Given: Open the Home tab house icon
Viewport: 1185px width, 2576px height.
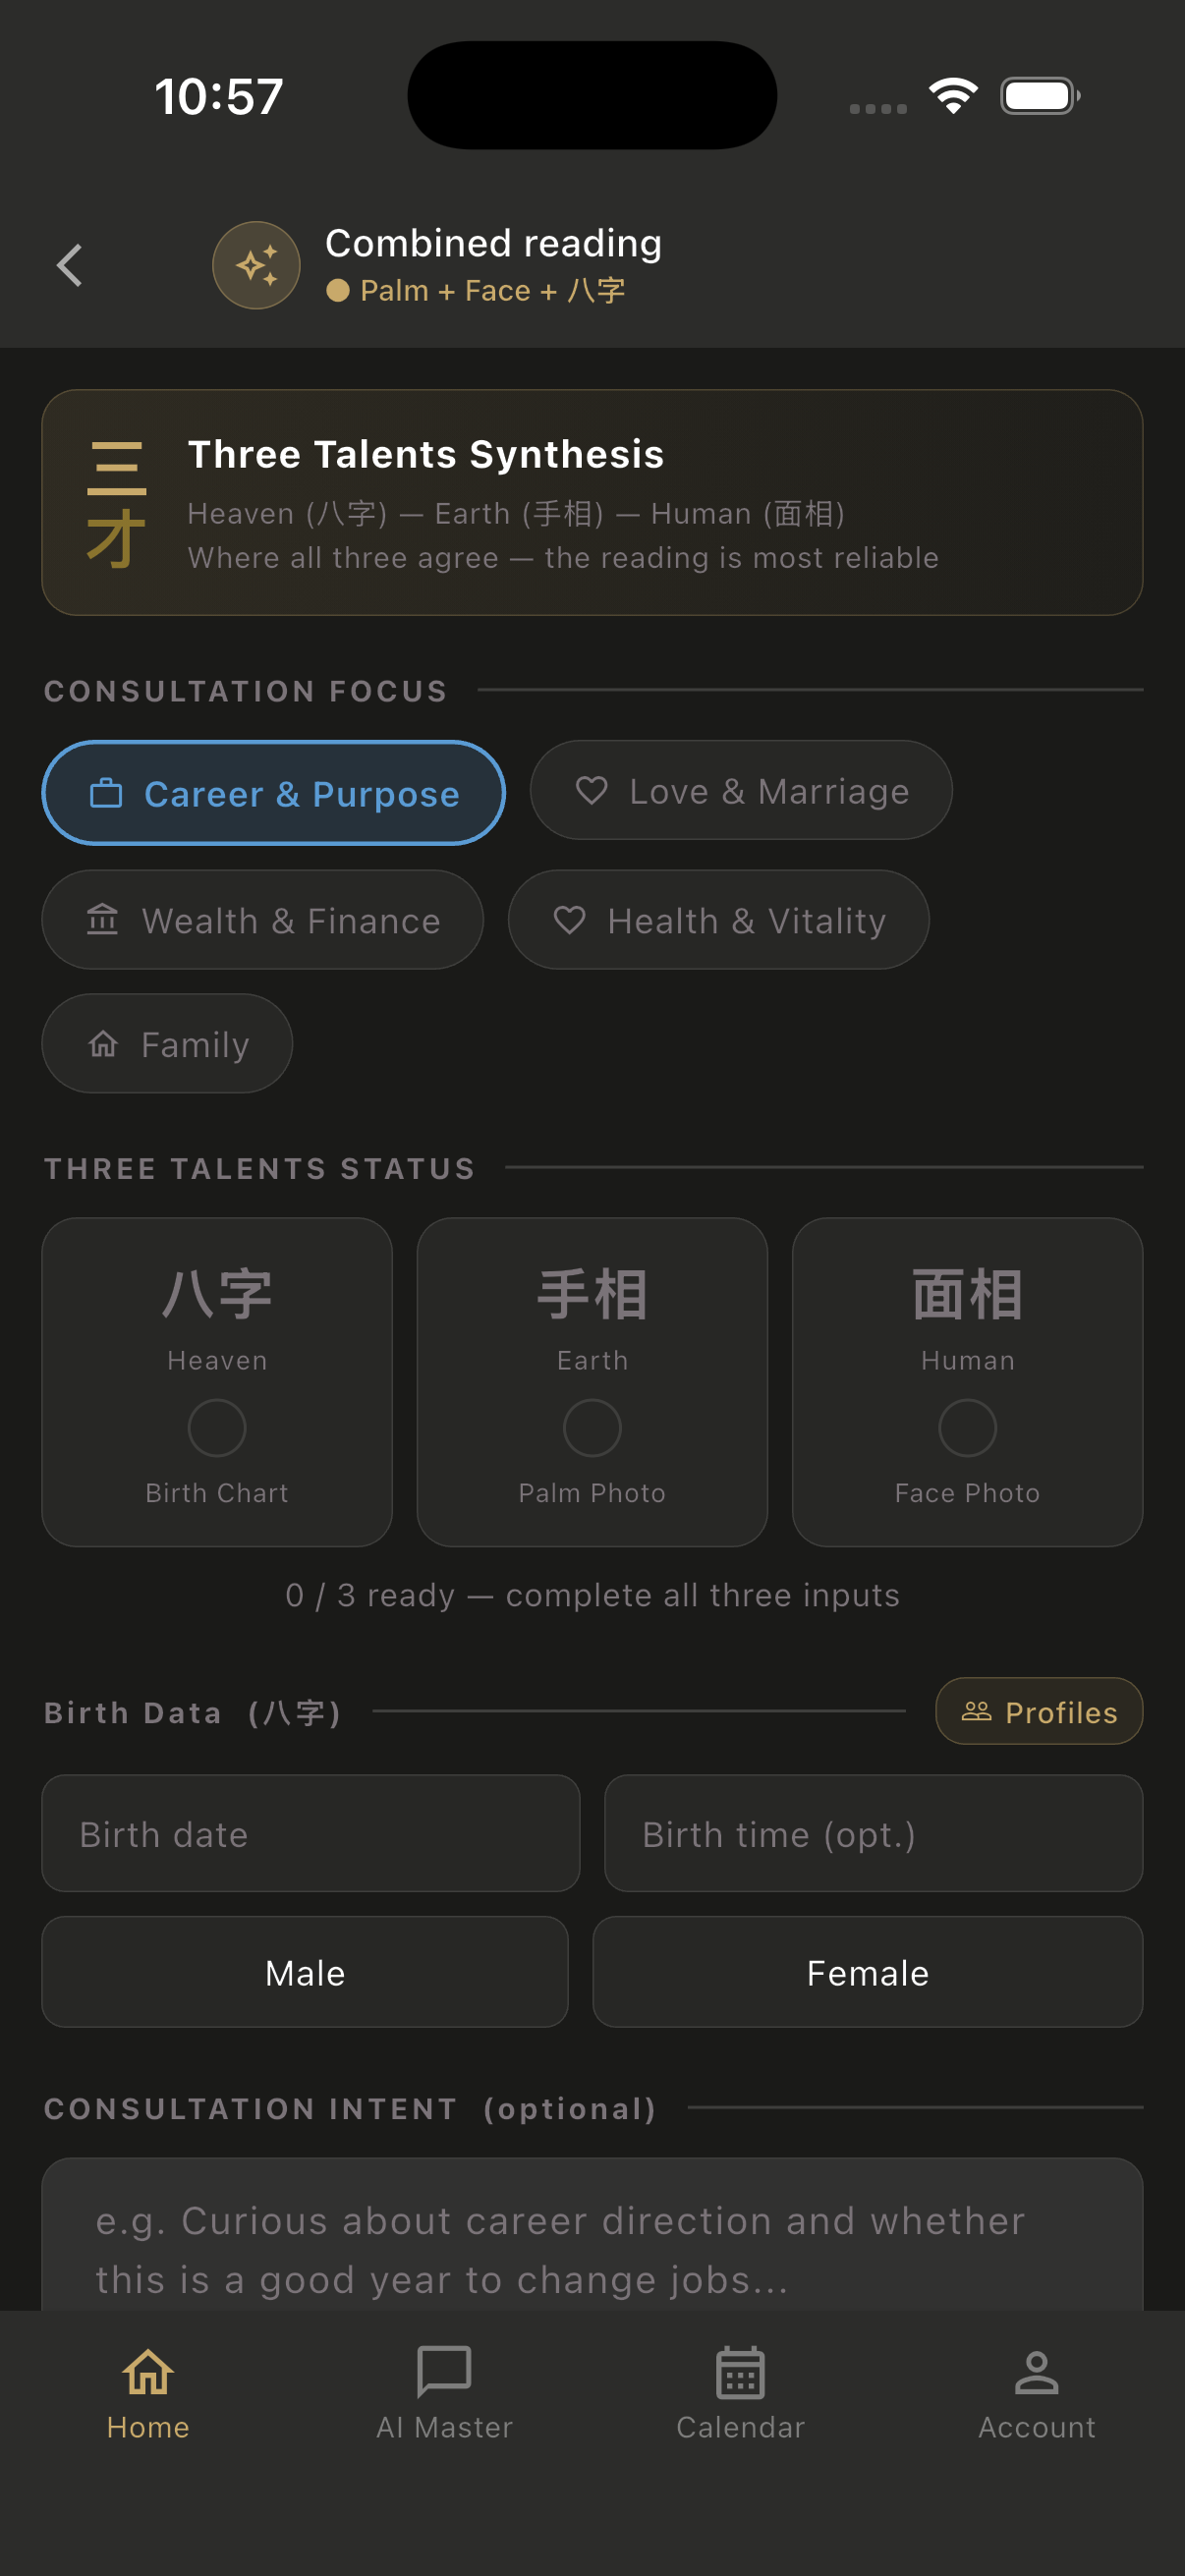Looking at the screenshot, I should pyautogui.click(x=148, y=2372).
